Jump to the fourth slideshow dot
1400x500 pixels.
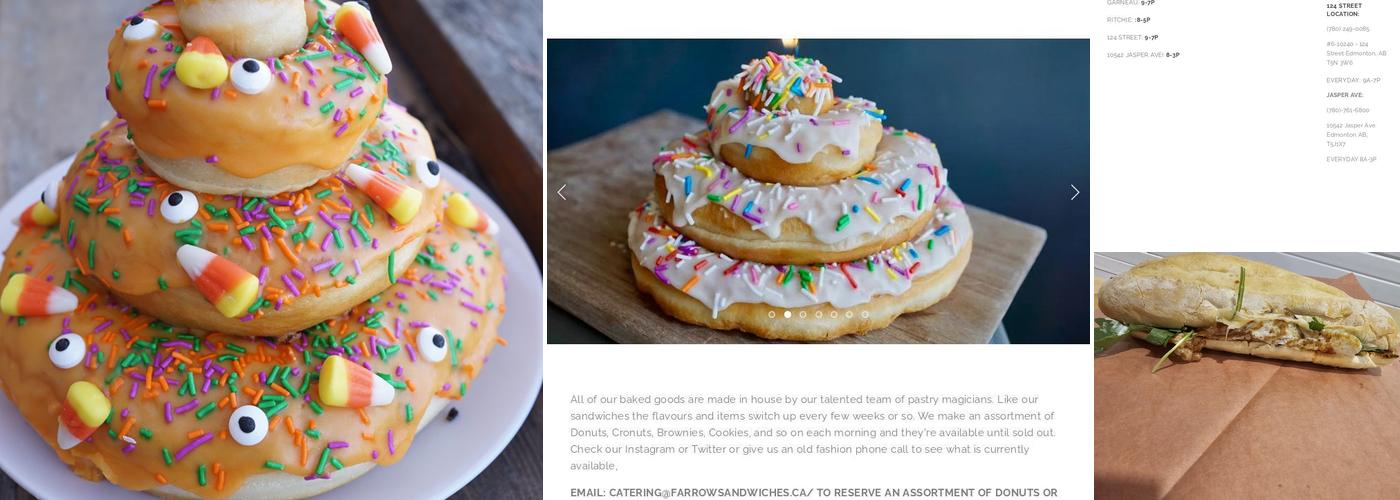pyautogui.click(x=818, y=314)
